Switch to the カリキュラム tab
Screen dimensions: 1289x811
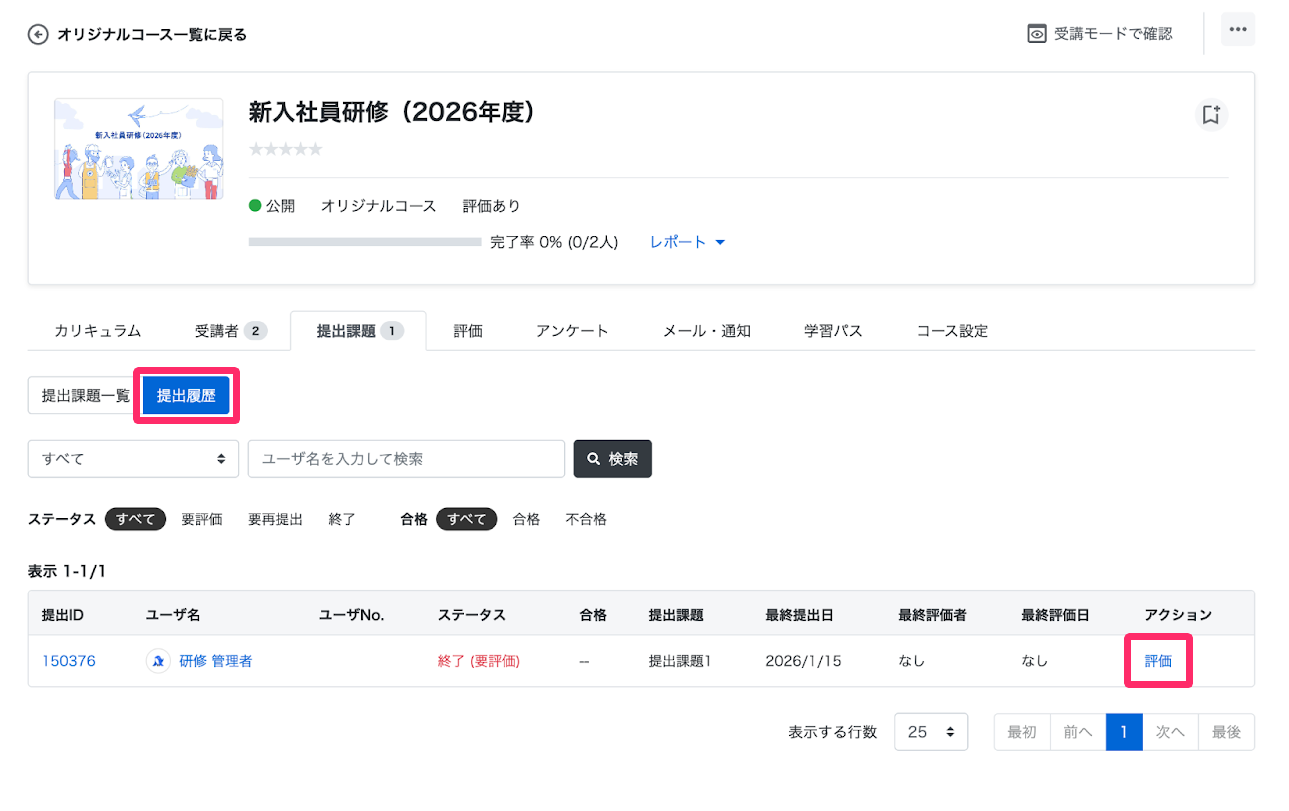click(x=98, y=331)
